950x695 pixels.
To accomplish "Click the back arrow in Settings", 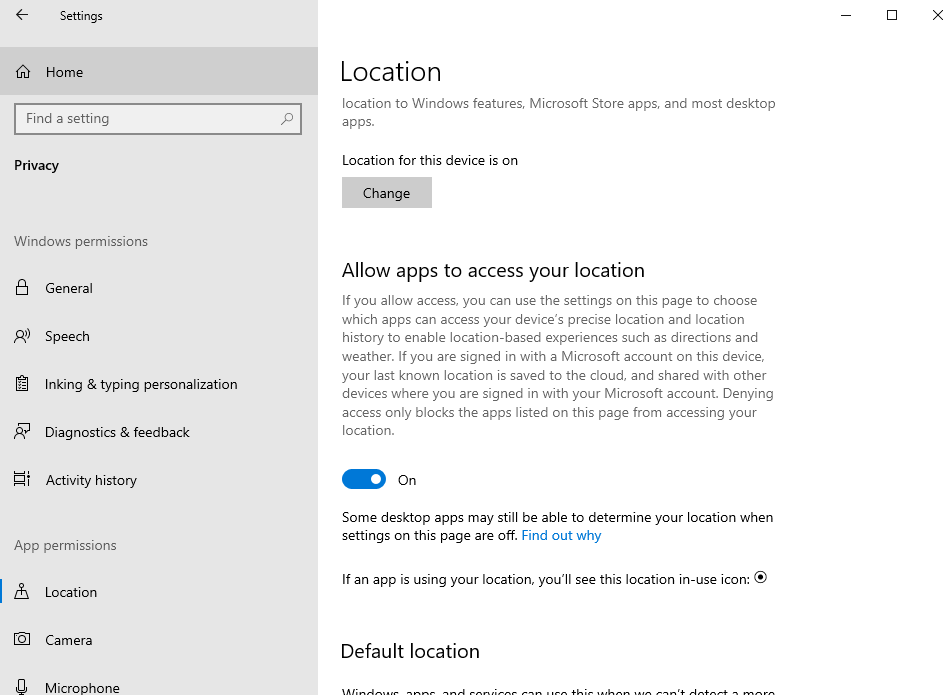I will [22, 15].
